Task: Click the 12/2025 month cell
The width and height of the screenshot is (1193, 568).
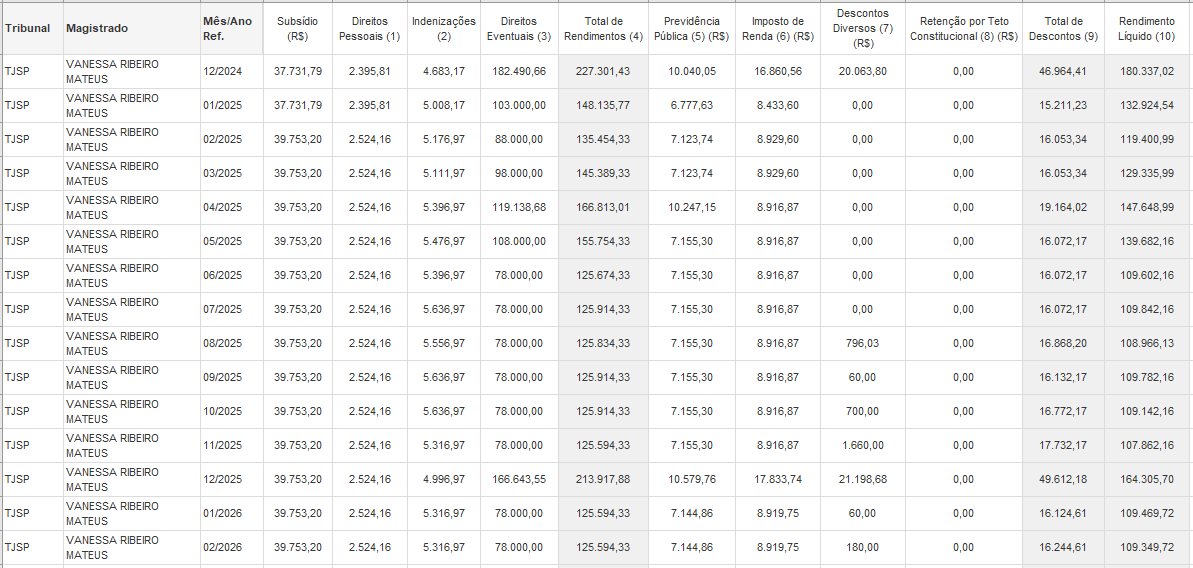Action: [x=231, y=479]
